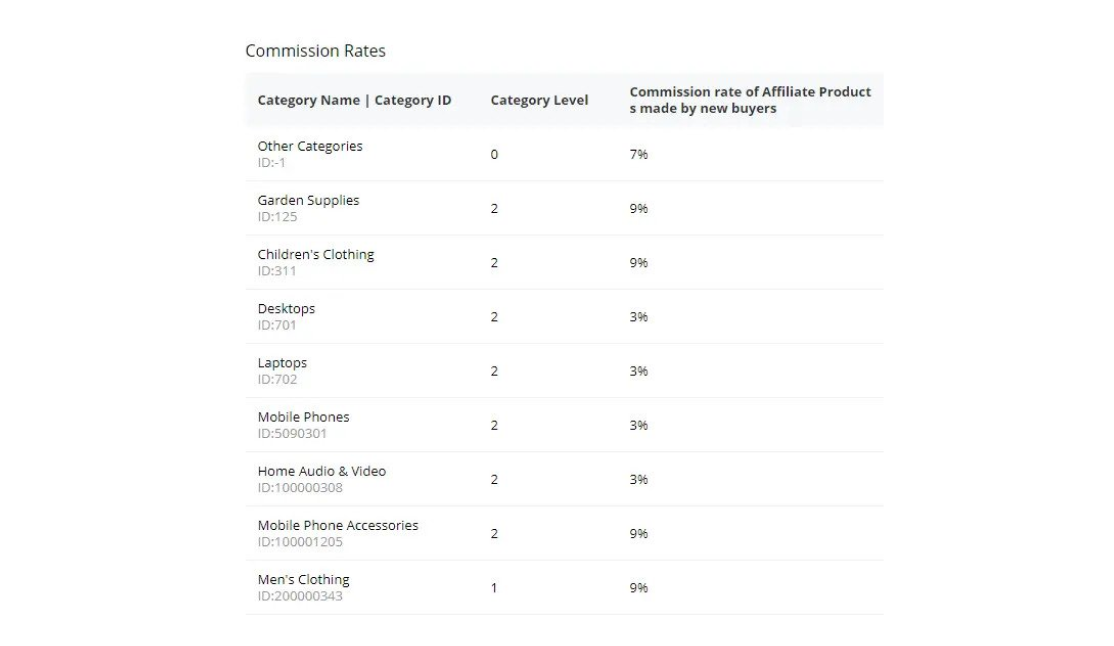This screenshot has width=1114, height=646.
Task: Click the Category Name | Category ID header
Action: tap(354, 100)
